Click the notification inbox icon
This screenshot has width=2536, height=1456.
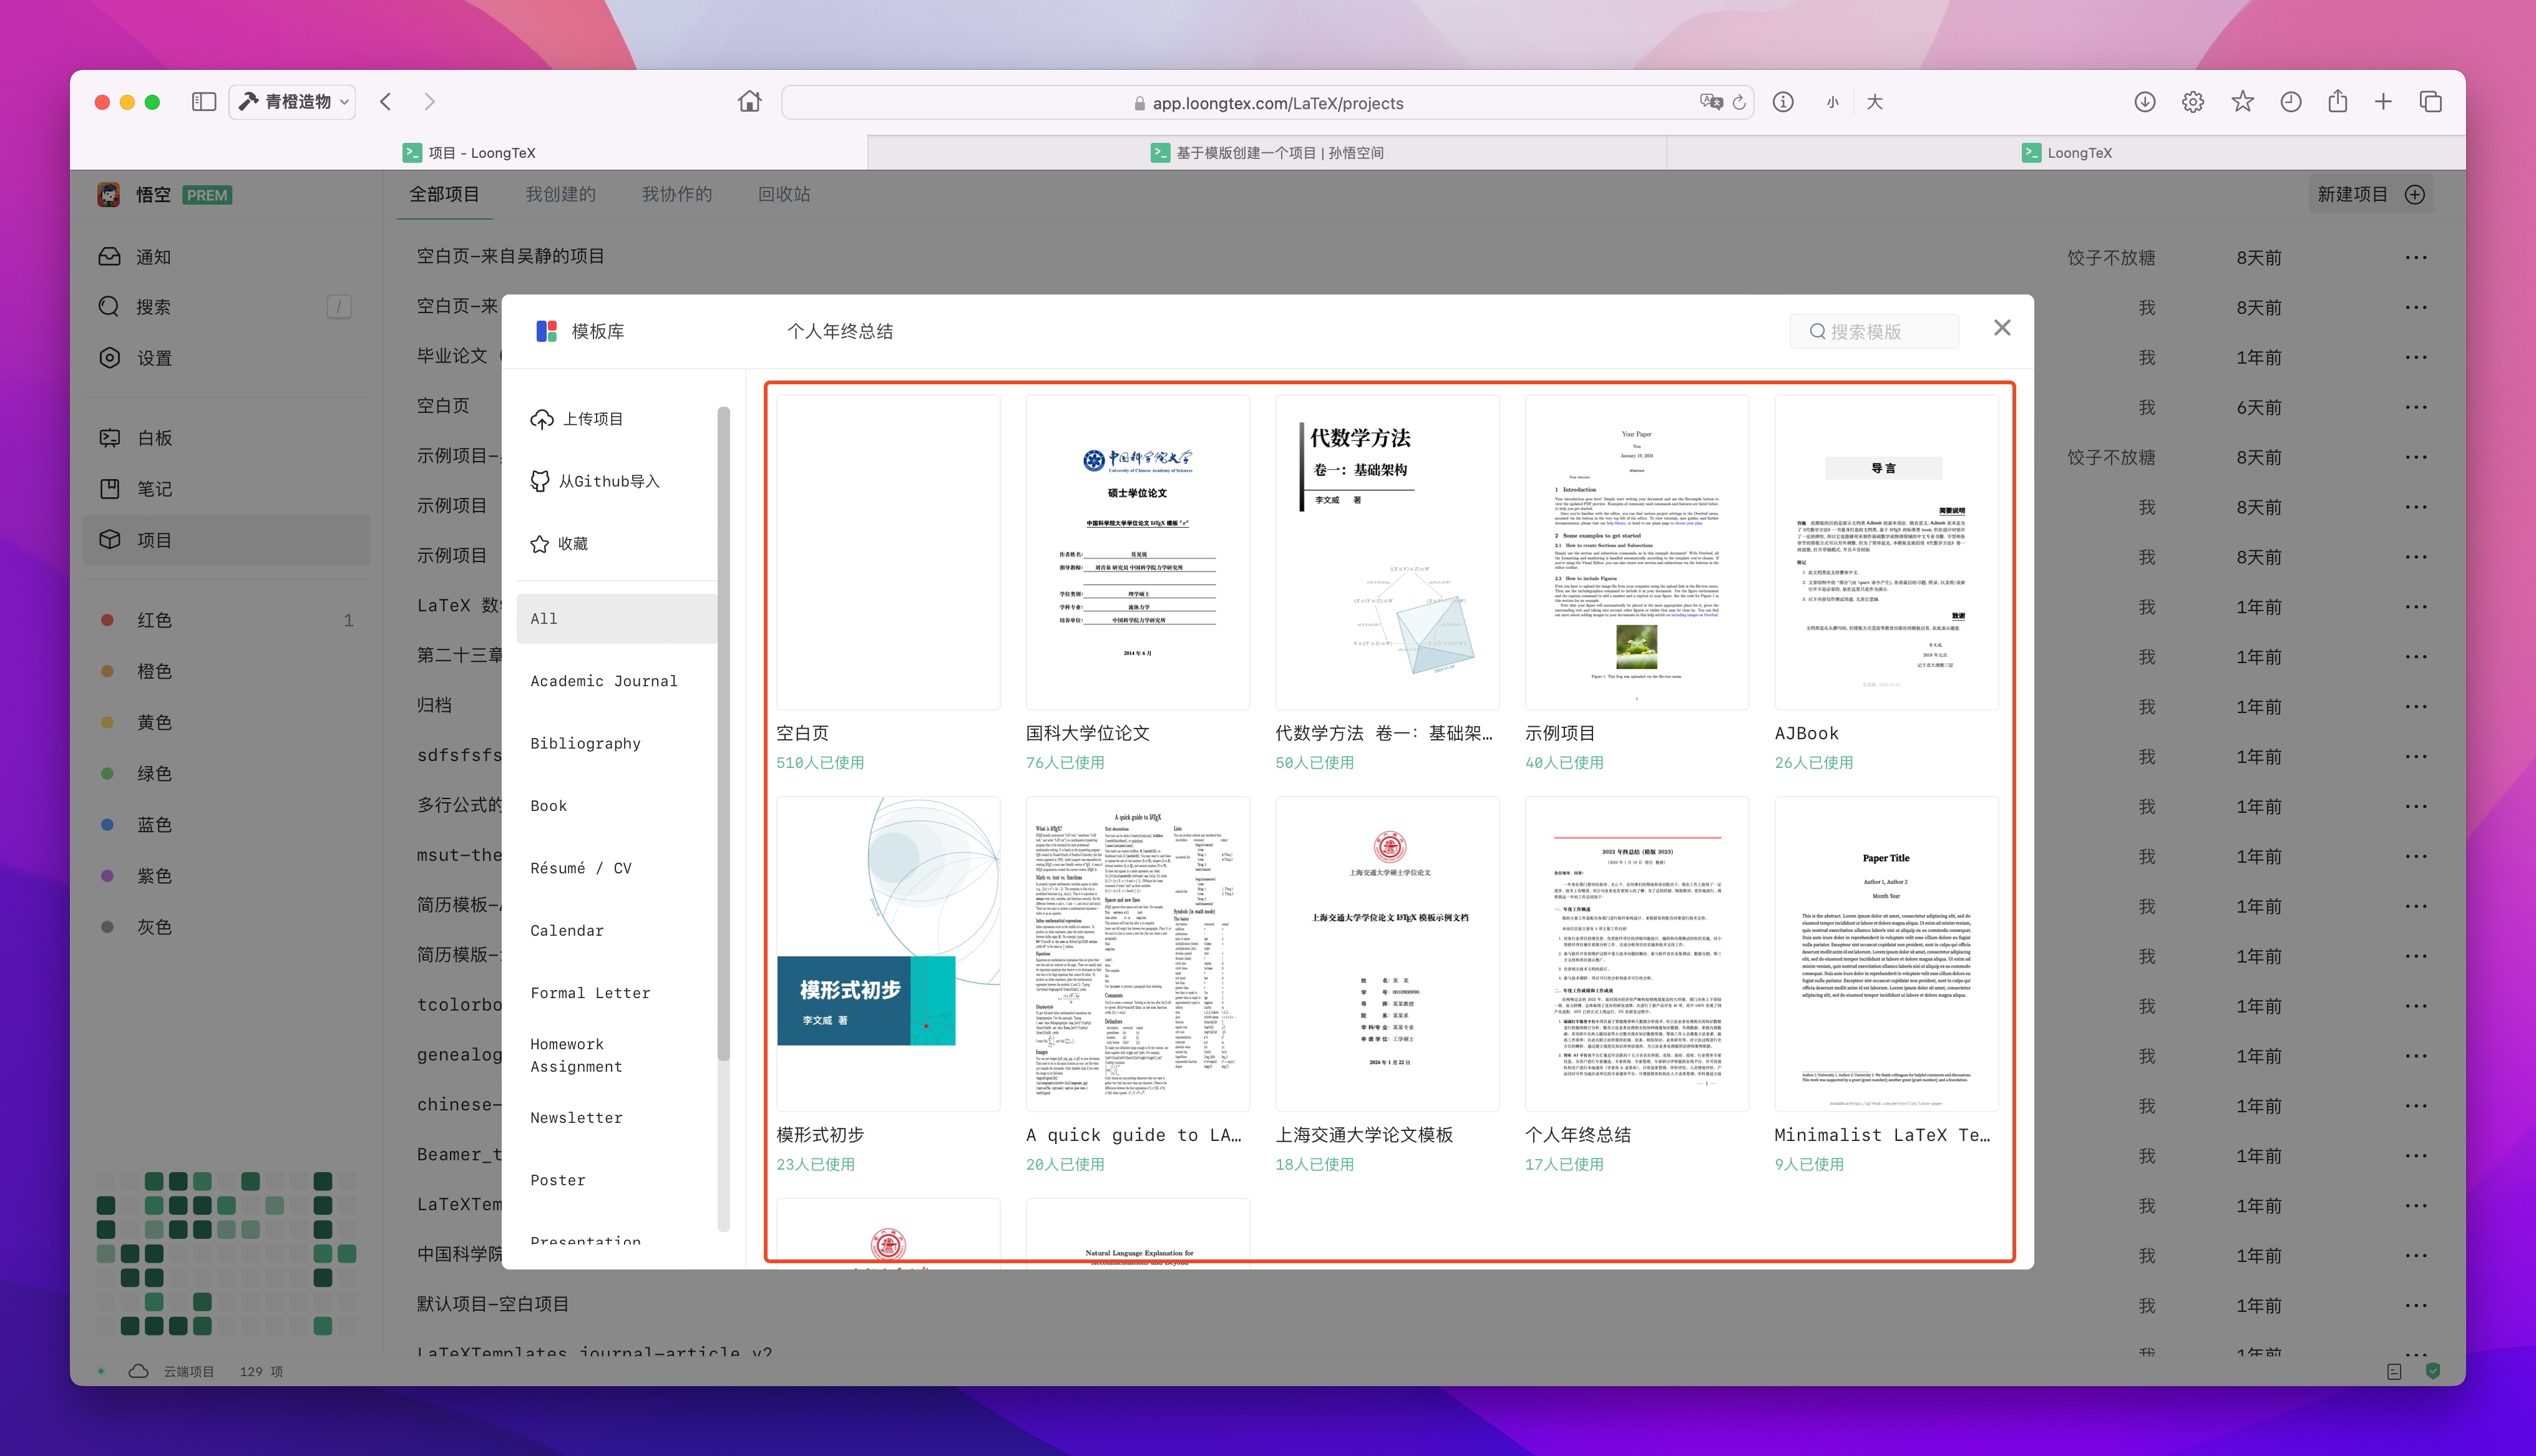pyautogui.click(x=109, y=257)
